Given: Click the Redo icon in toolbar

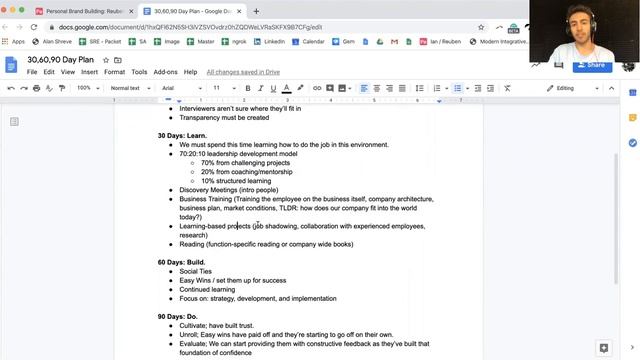Looking at the screenshot, I should [x=24, y=88].
